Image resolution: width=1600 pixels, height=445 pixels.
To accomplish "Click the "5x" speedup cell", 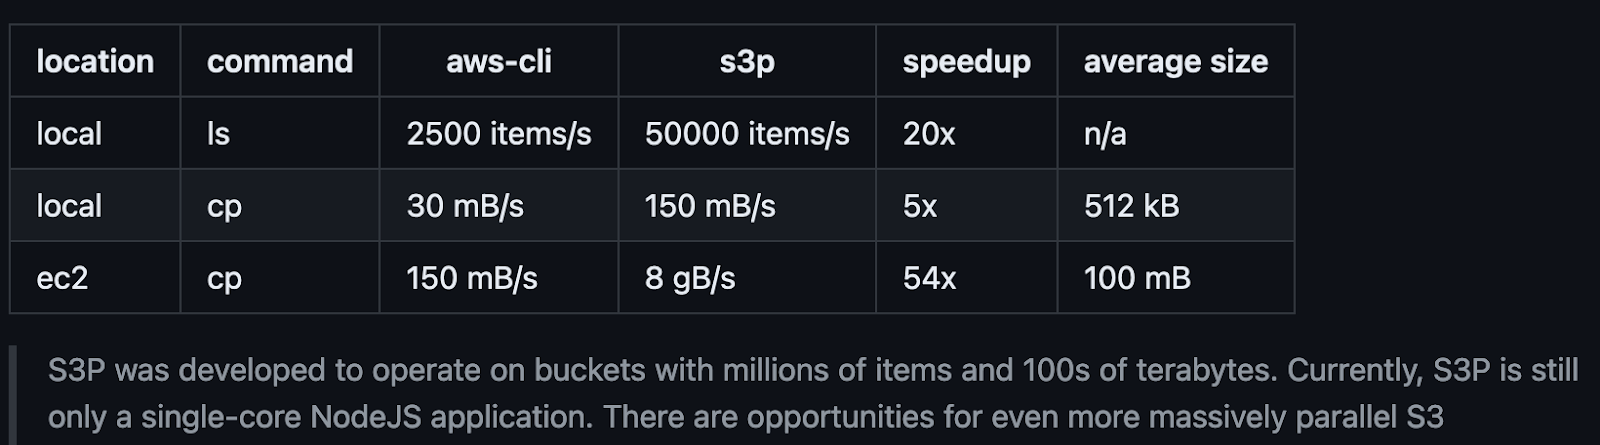I will point(920,206).
